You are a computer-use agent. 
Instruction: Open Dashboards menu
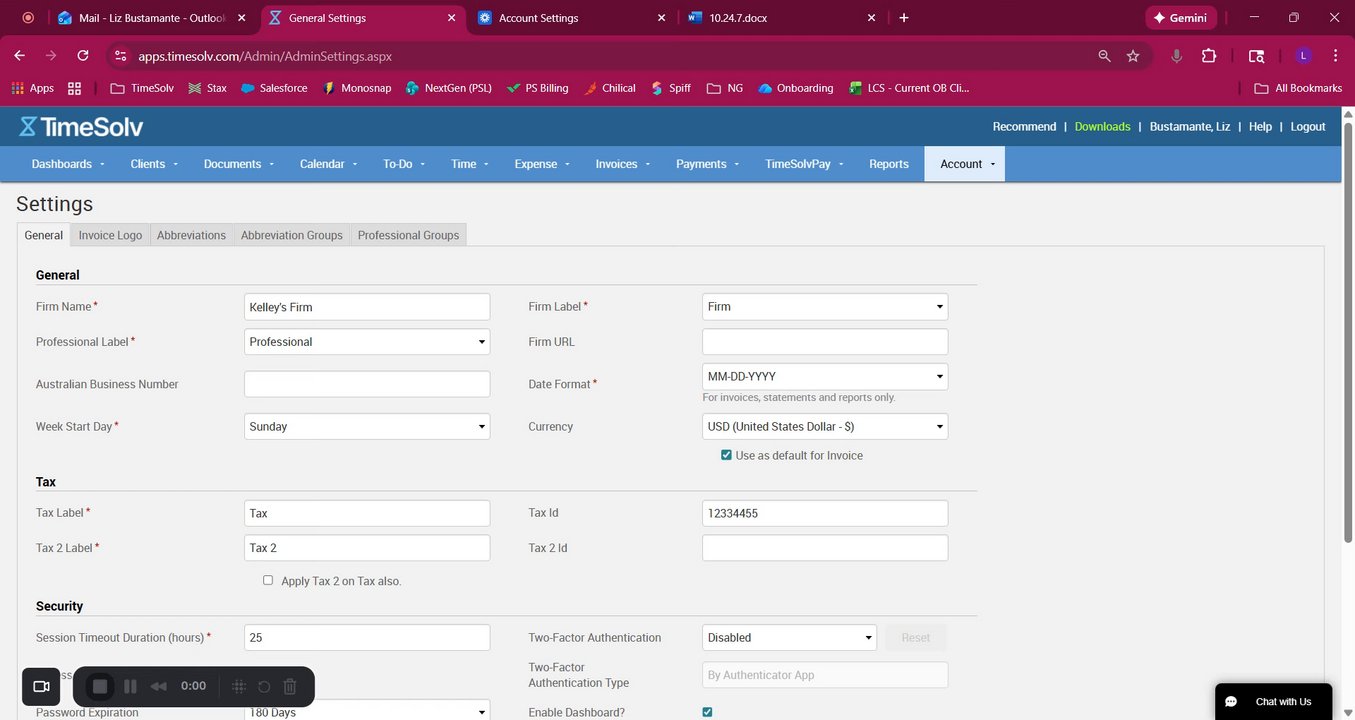point(68,164)
